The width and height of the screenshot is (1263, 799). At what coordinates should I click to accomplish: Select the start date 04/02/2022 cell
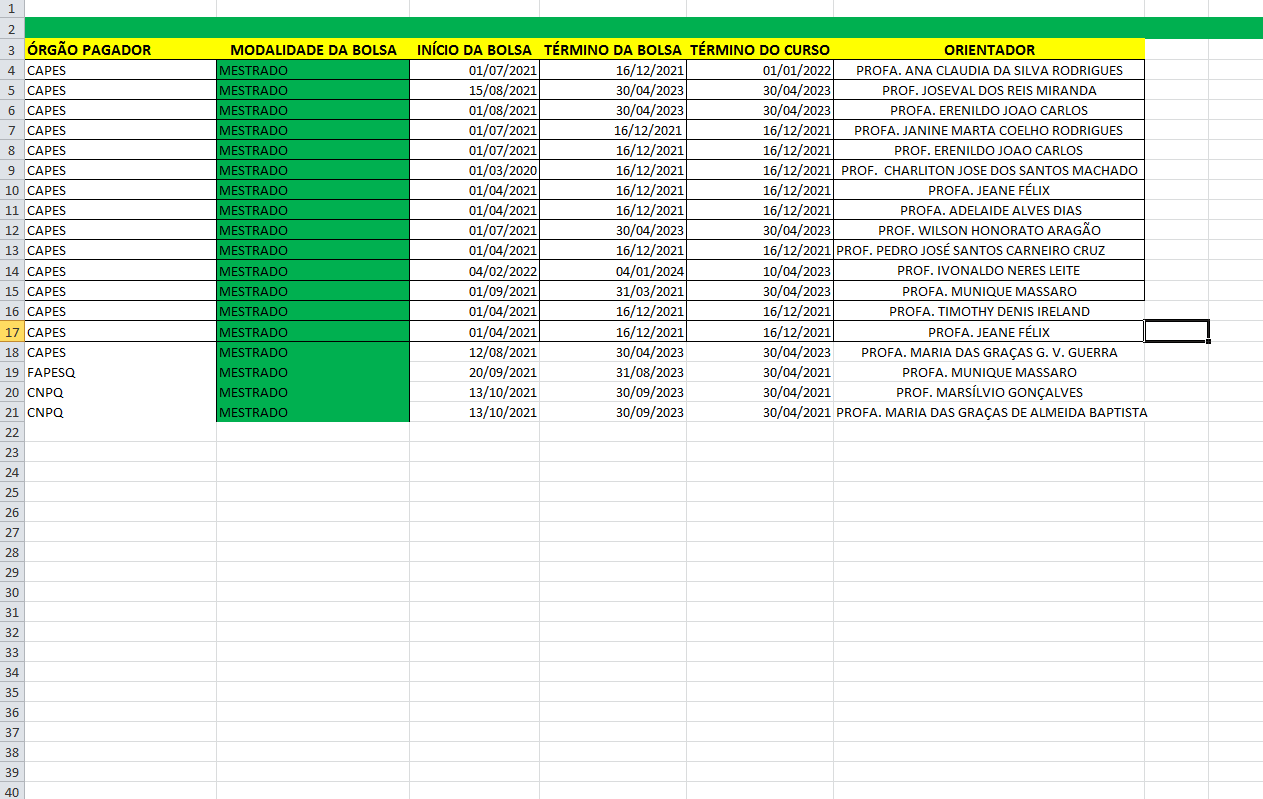point(474,271)
